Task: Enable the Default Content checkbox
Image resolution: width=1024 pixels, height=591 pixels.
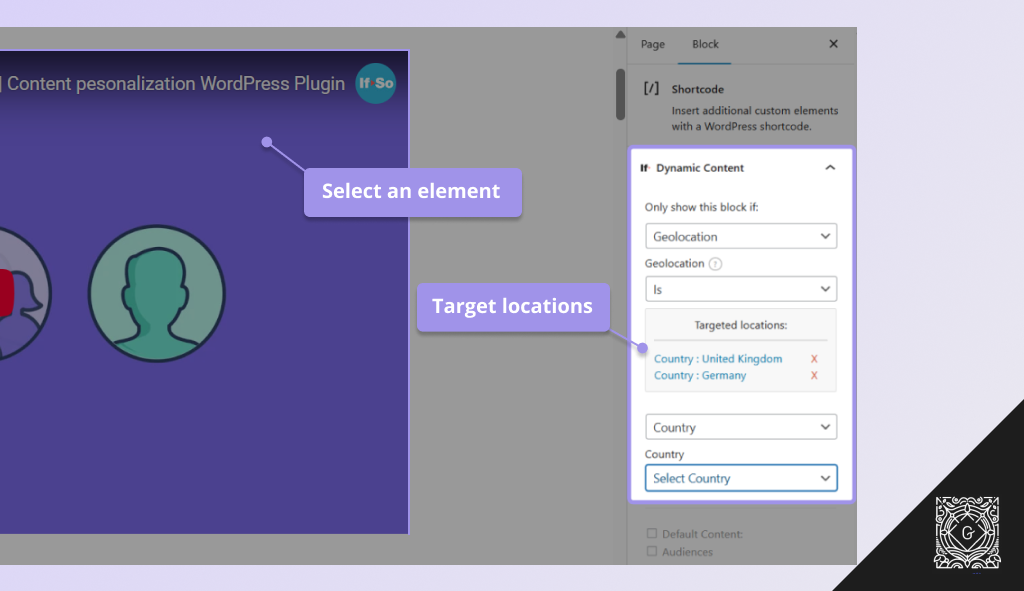Action: coord(652,533)
